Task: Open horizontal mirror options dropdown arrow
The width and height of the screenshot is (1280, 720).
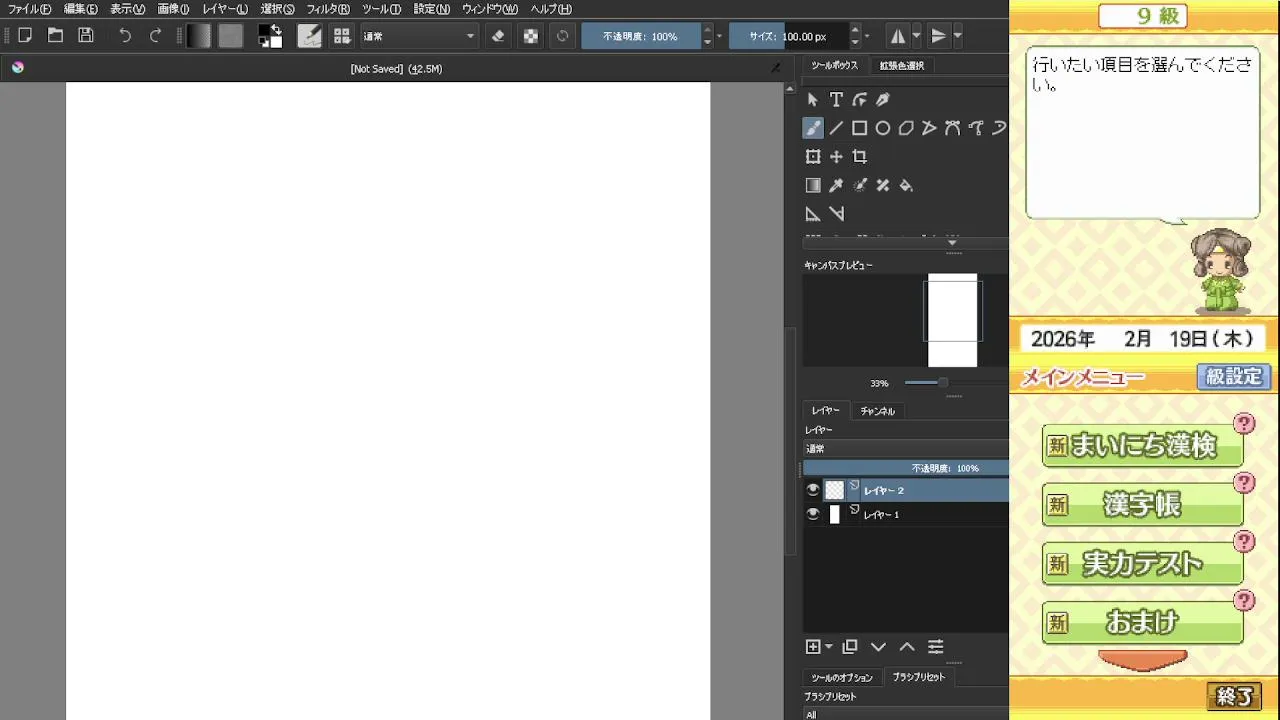Action: 917,36
